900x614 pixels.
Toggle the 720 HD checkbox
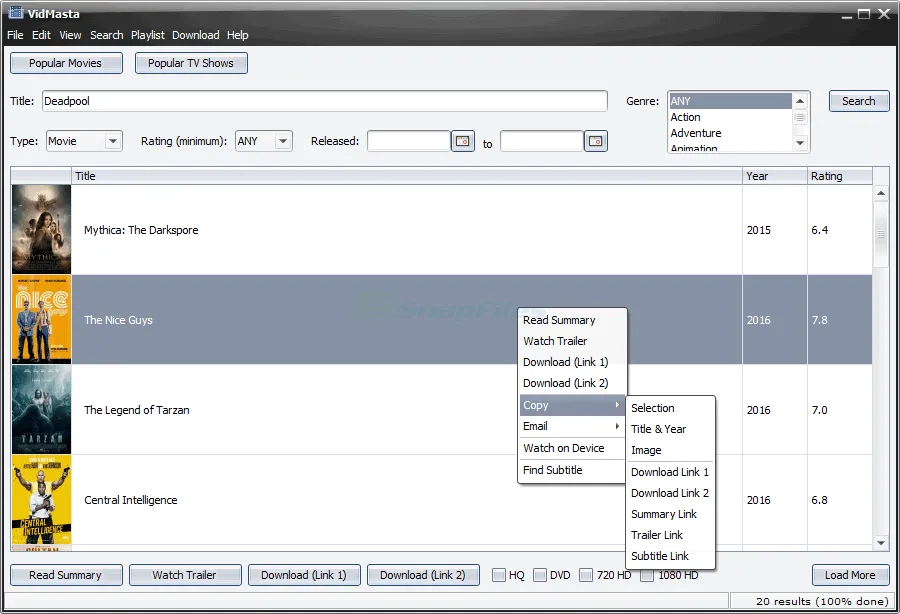click(586, 575)
